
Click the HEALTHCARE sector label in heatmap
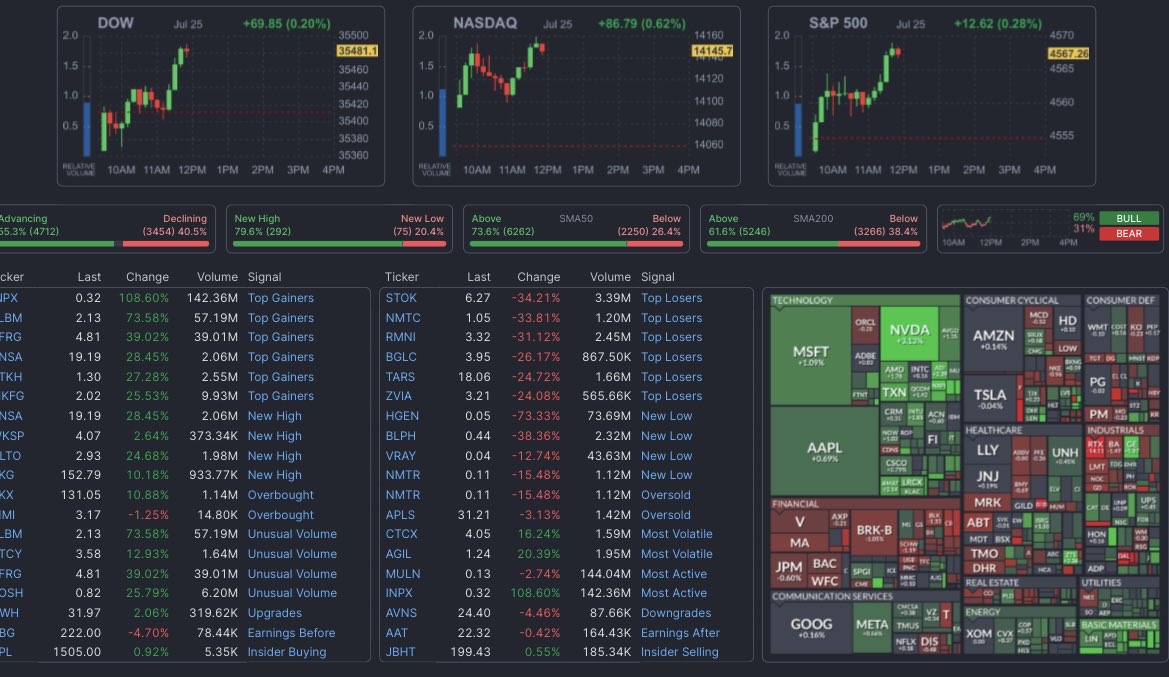coord(993,430)
